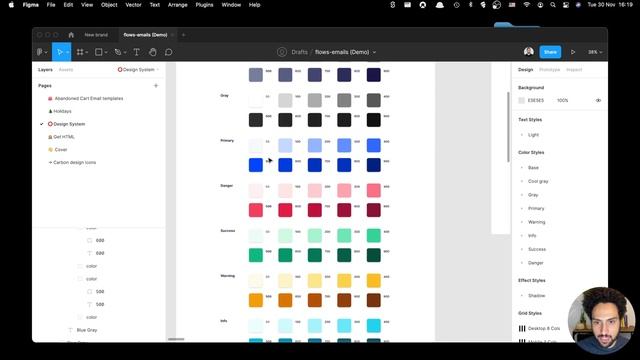Image resolution: width=640 pixels, height=360 pixels.
Task: Select the Comment tool
Action: click(168, 52)
